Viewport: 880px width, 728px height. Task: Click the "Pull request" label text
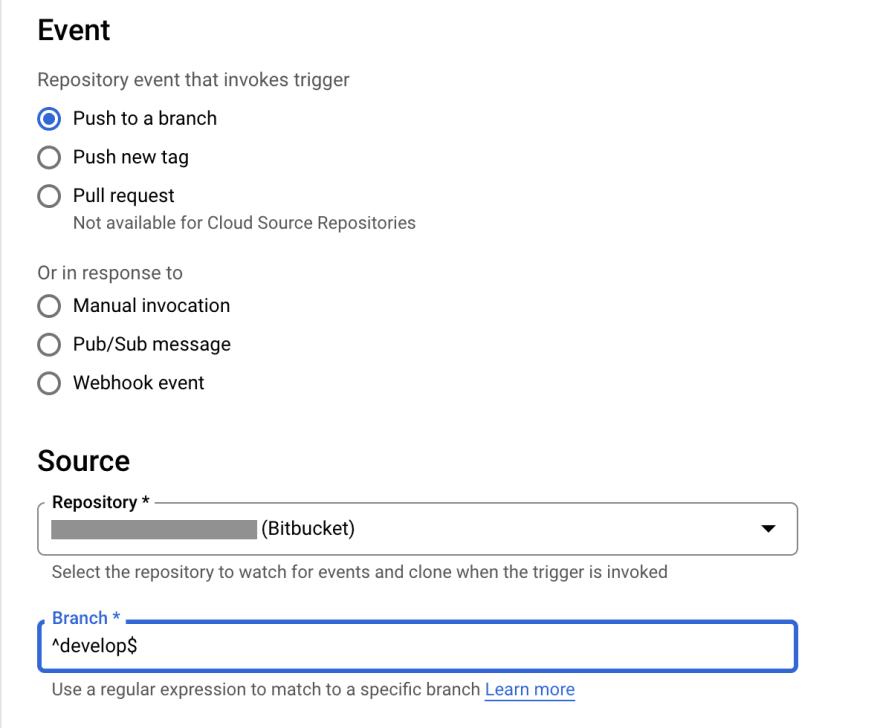click(123, 196)
